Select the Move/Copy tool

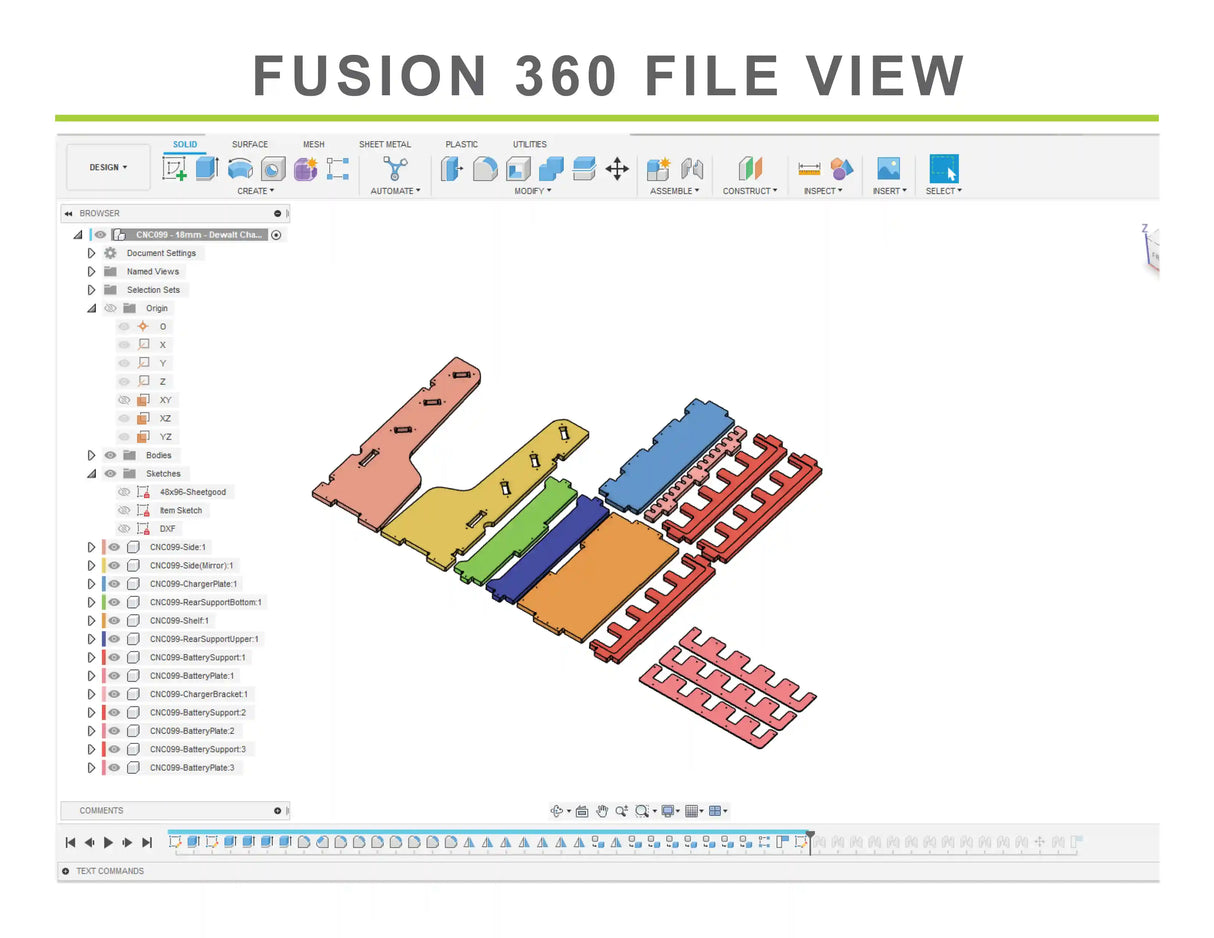tap(617, 168)
